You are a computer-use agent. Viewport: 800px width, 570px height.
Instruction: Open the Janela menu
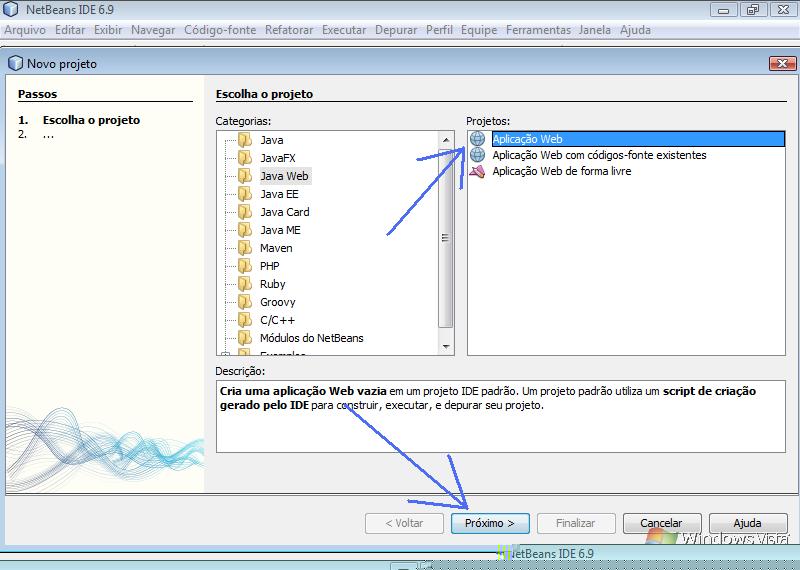[594, 30]
